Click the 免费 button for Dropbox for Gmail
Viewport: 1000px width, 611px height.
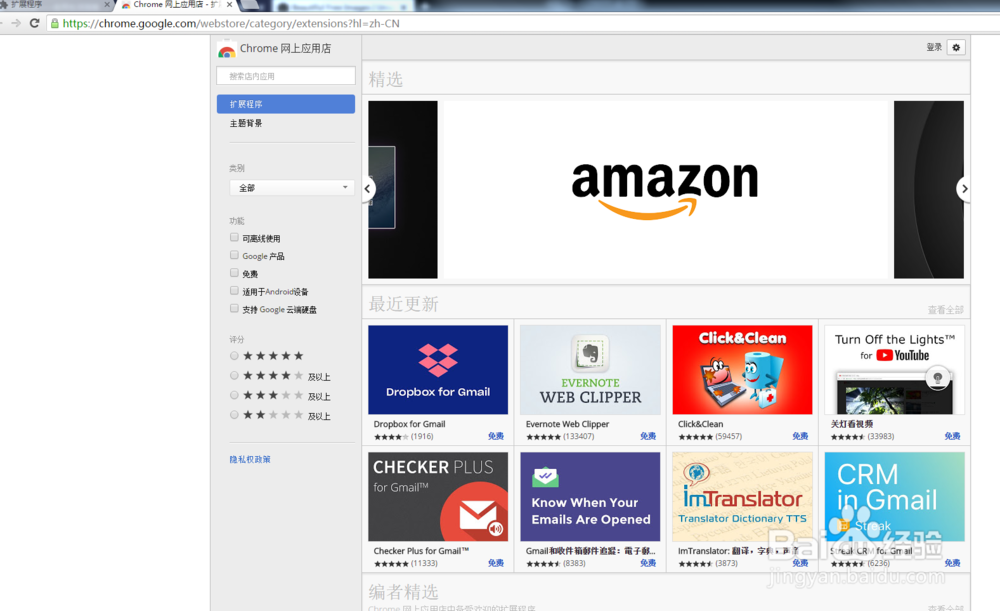coord(496,436)
